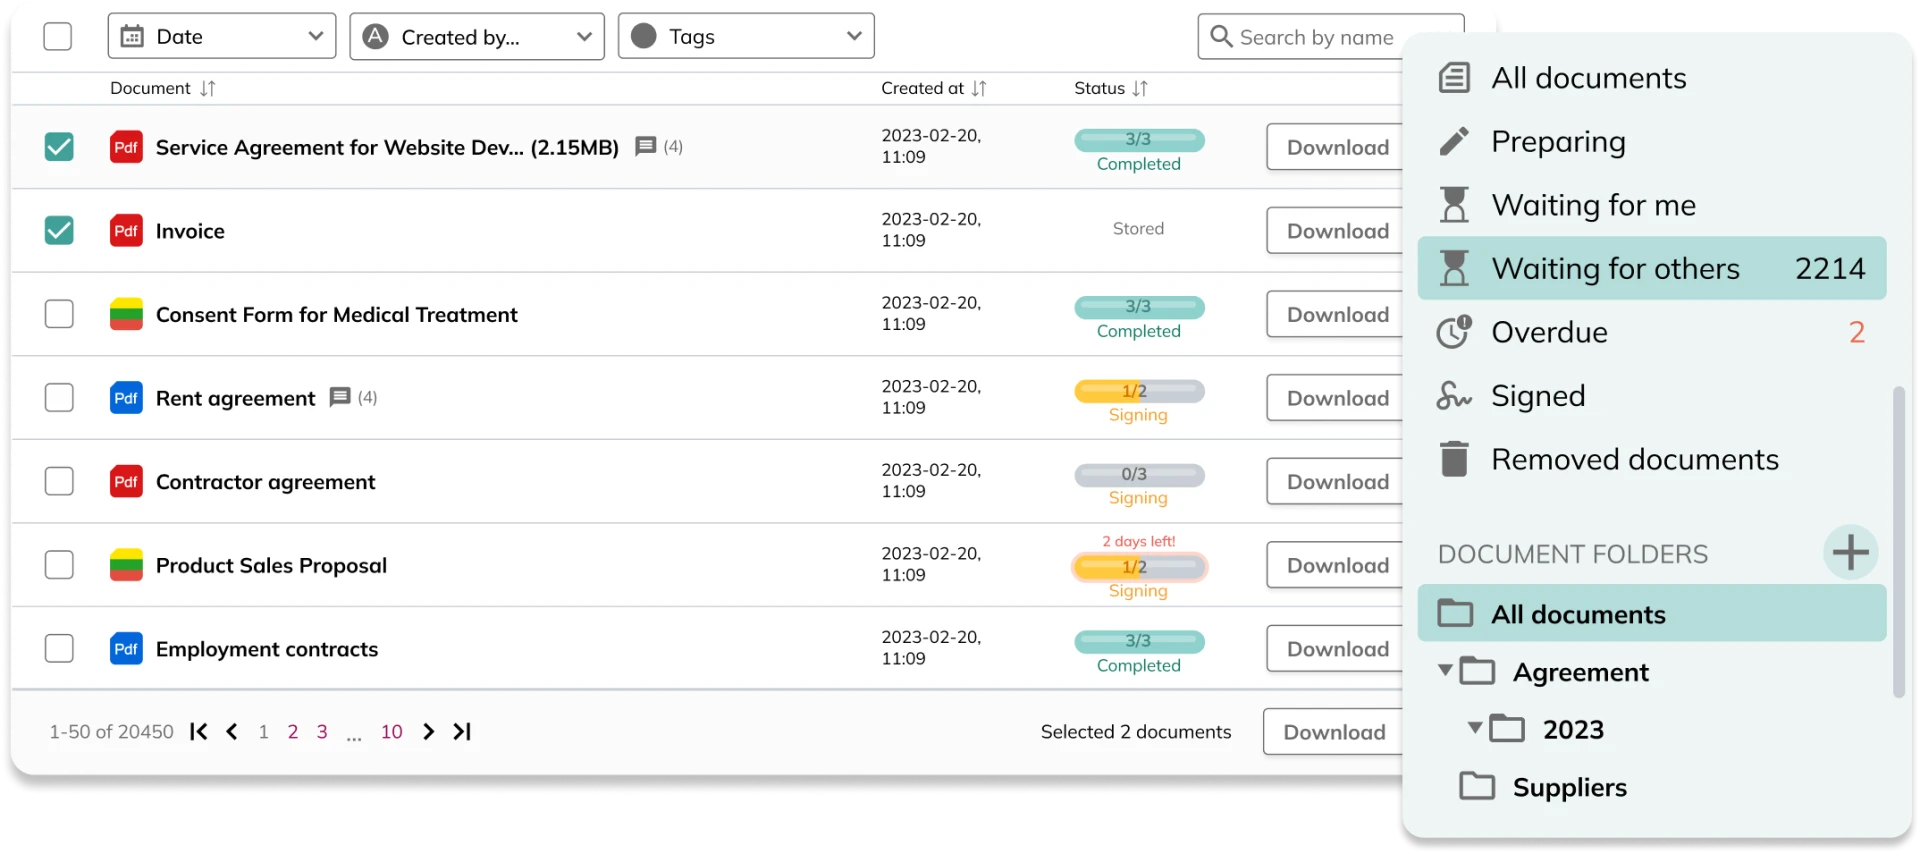
Task: Go to previous page arrow
Action: 232,731
